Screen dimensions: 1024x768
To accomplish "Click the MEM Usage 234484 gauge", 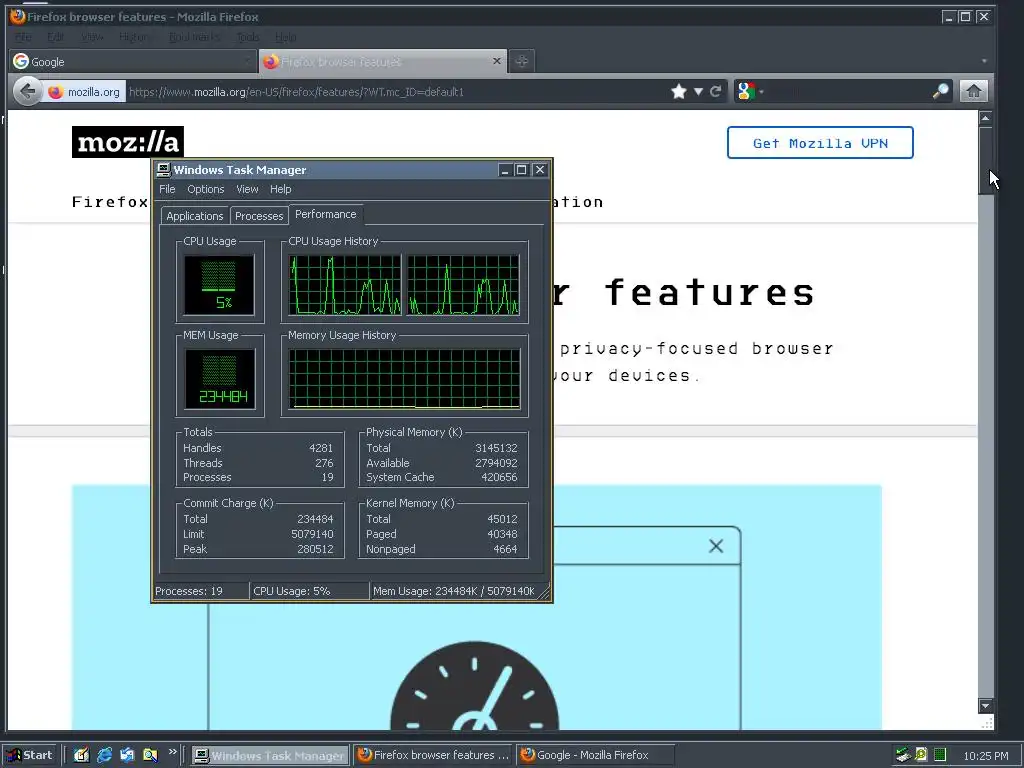I will click(x=219, y=379).
